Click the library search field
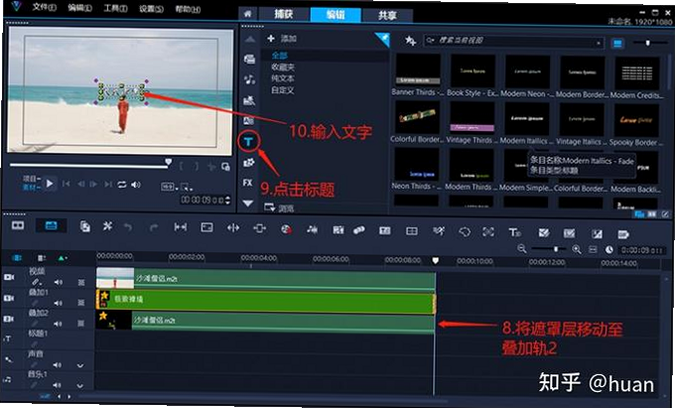 click(x=513, y=41)
